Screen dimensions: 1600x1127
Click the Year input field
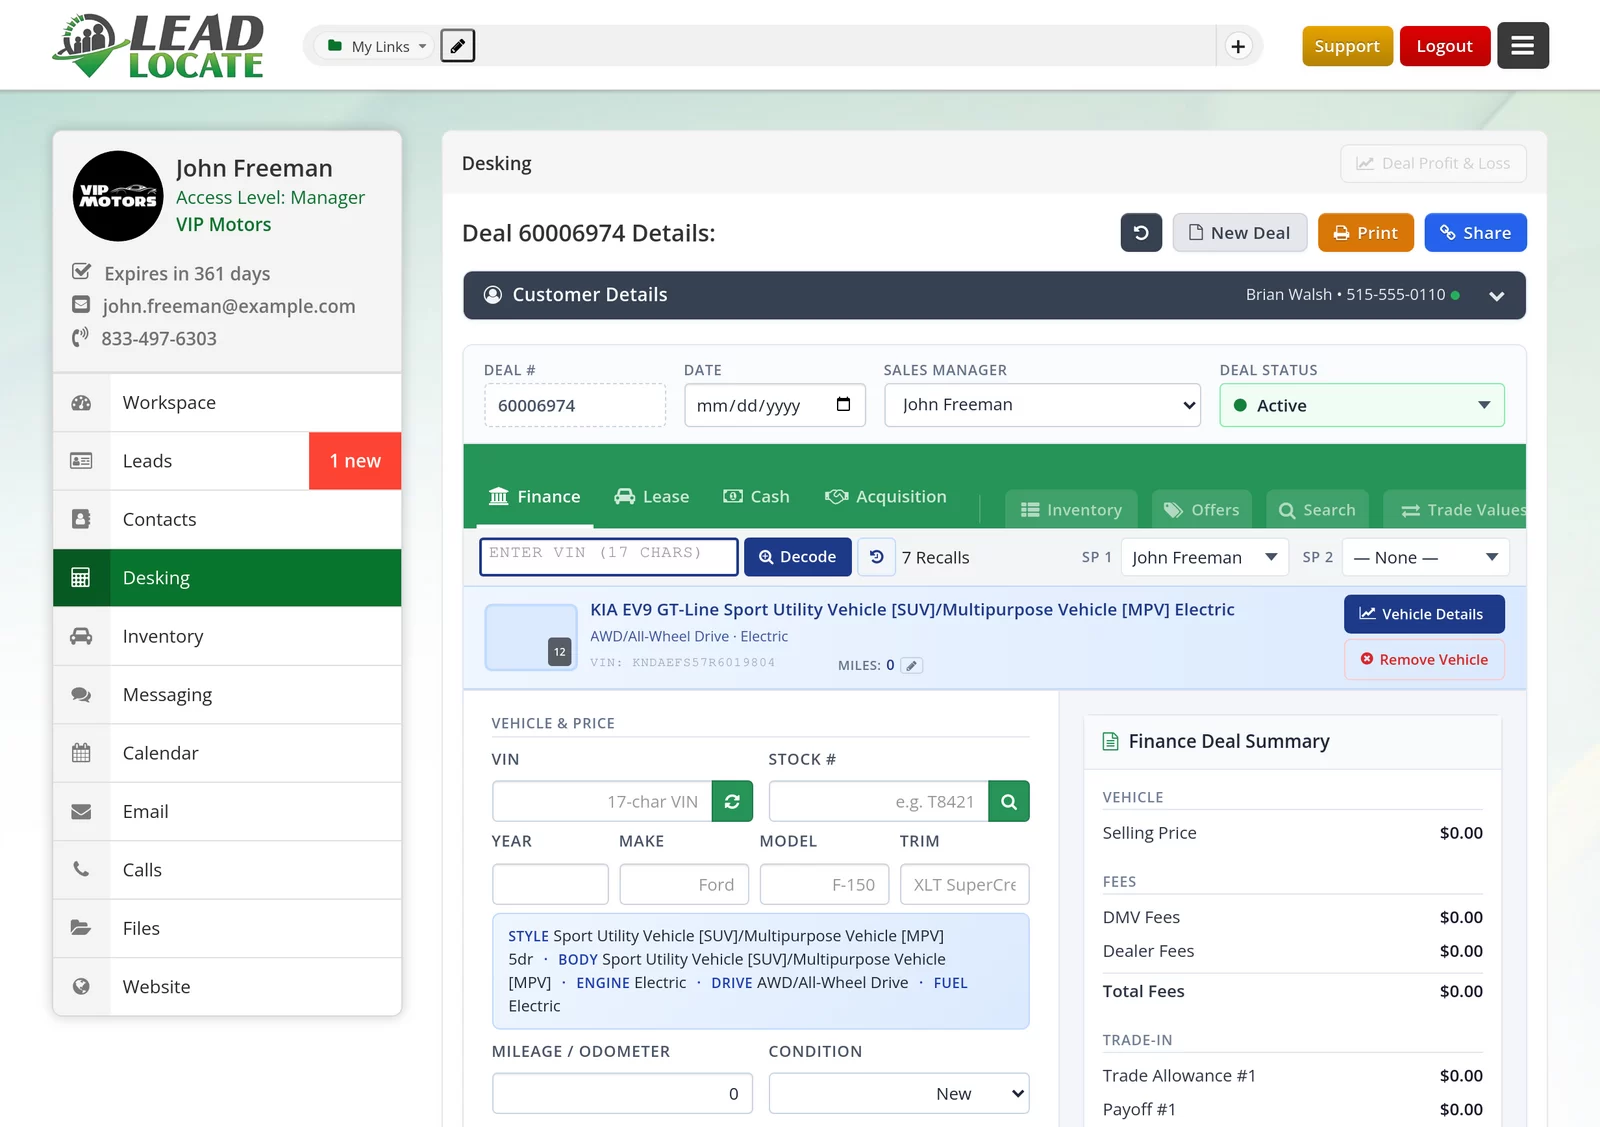click(x=550, y=884)
